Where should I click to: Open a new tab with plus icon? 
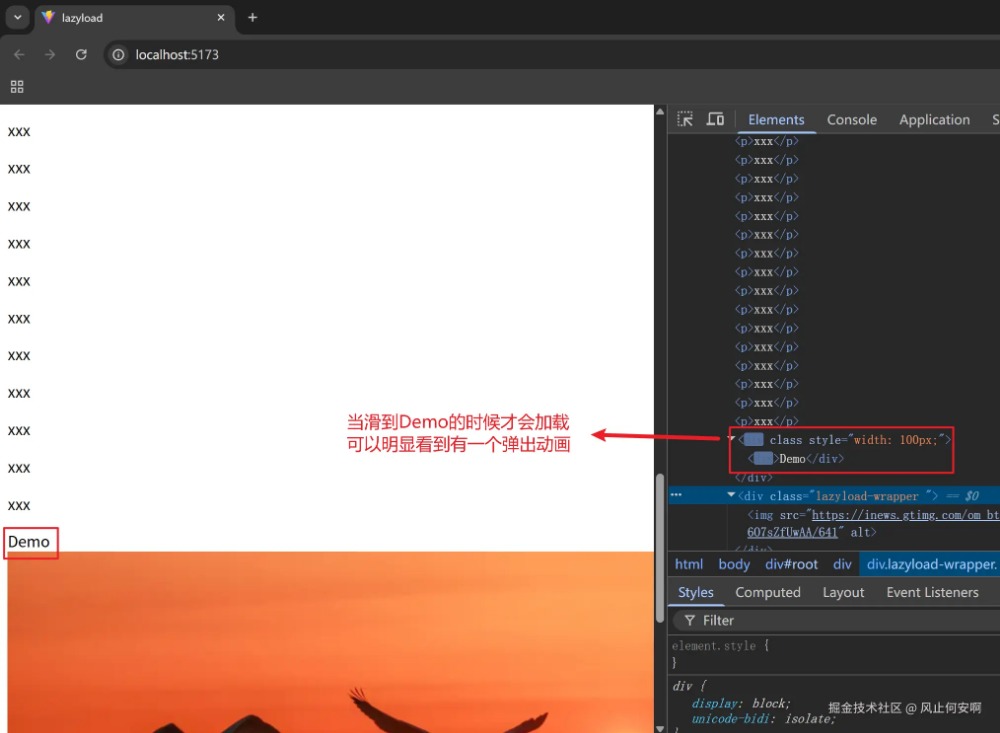click(x=252, y=17)
